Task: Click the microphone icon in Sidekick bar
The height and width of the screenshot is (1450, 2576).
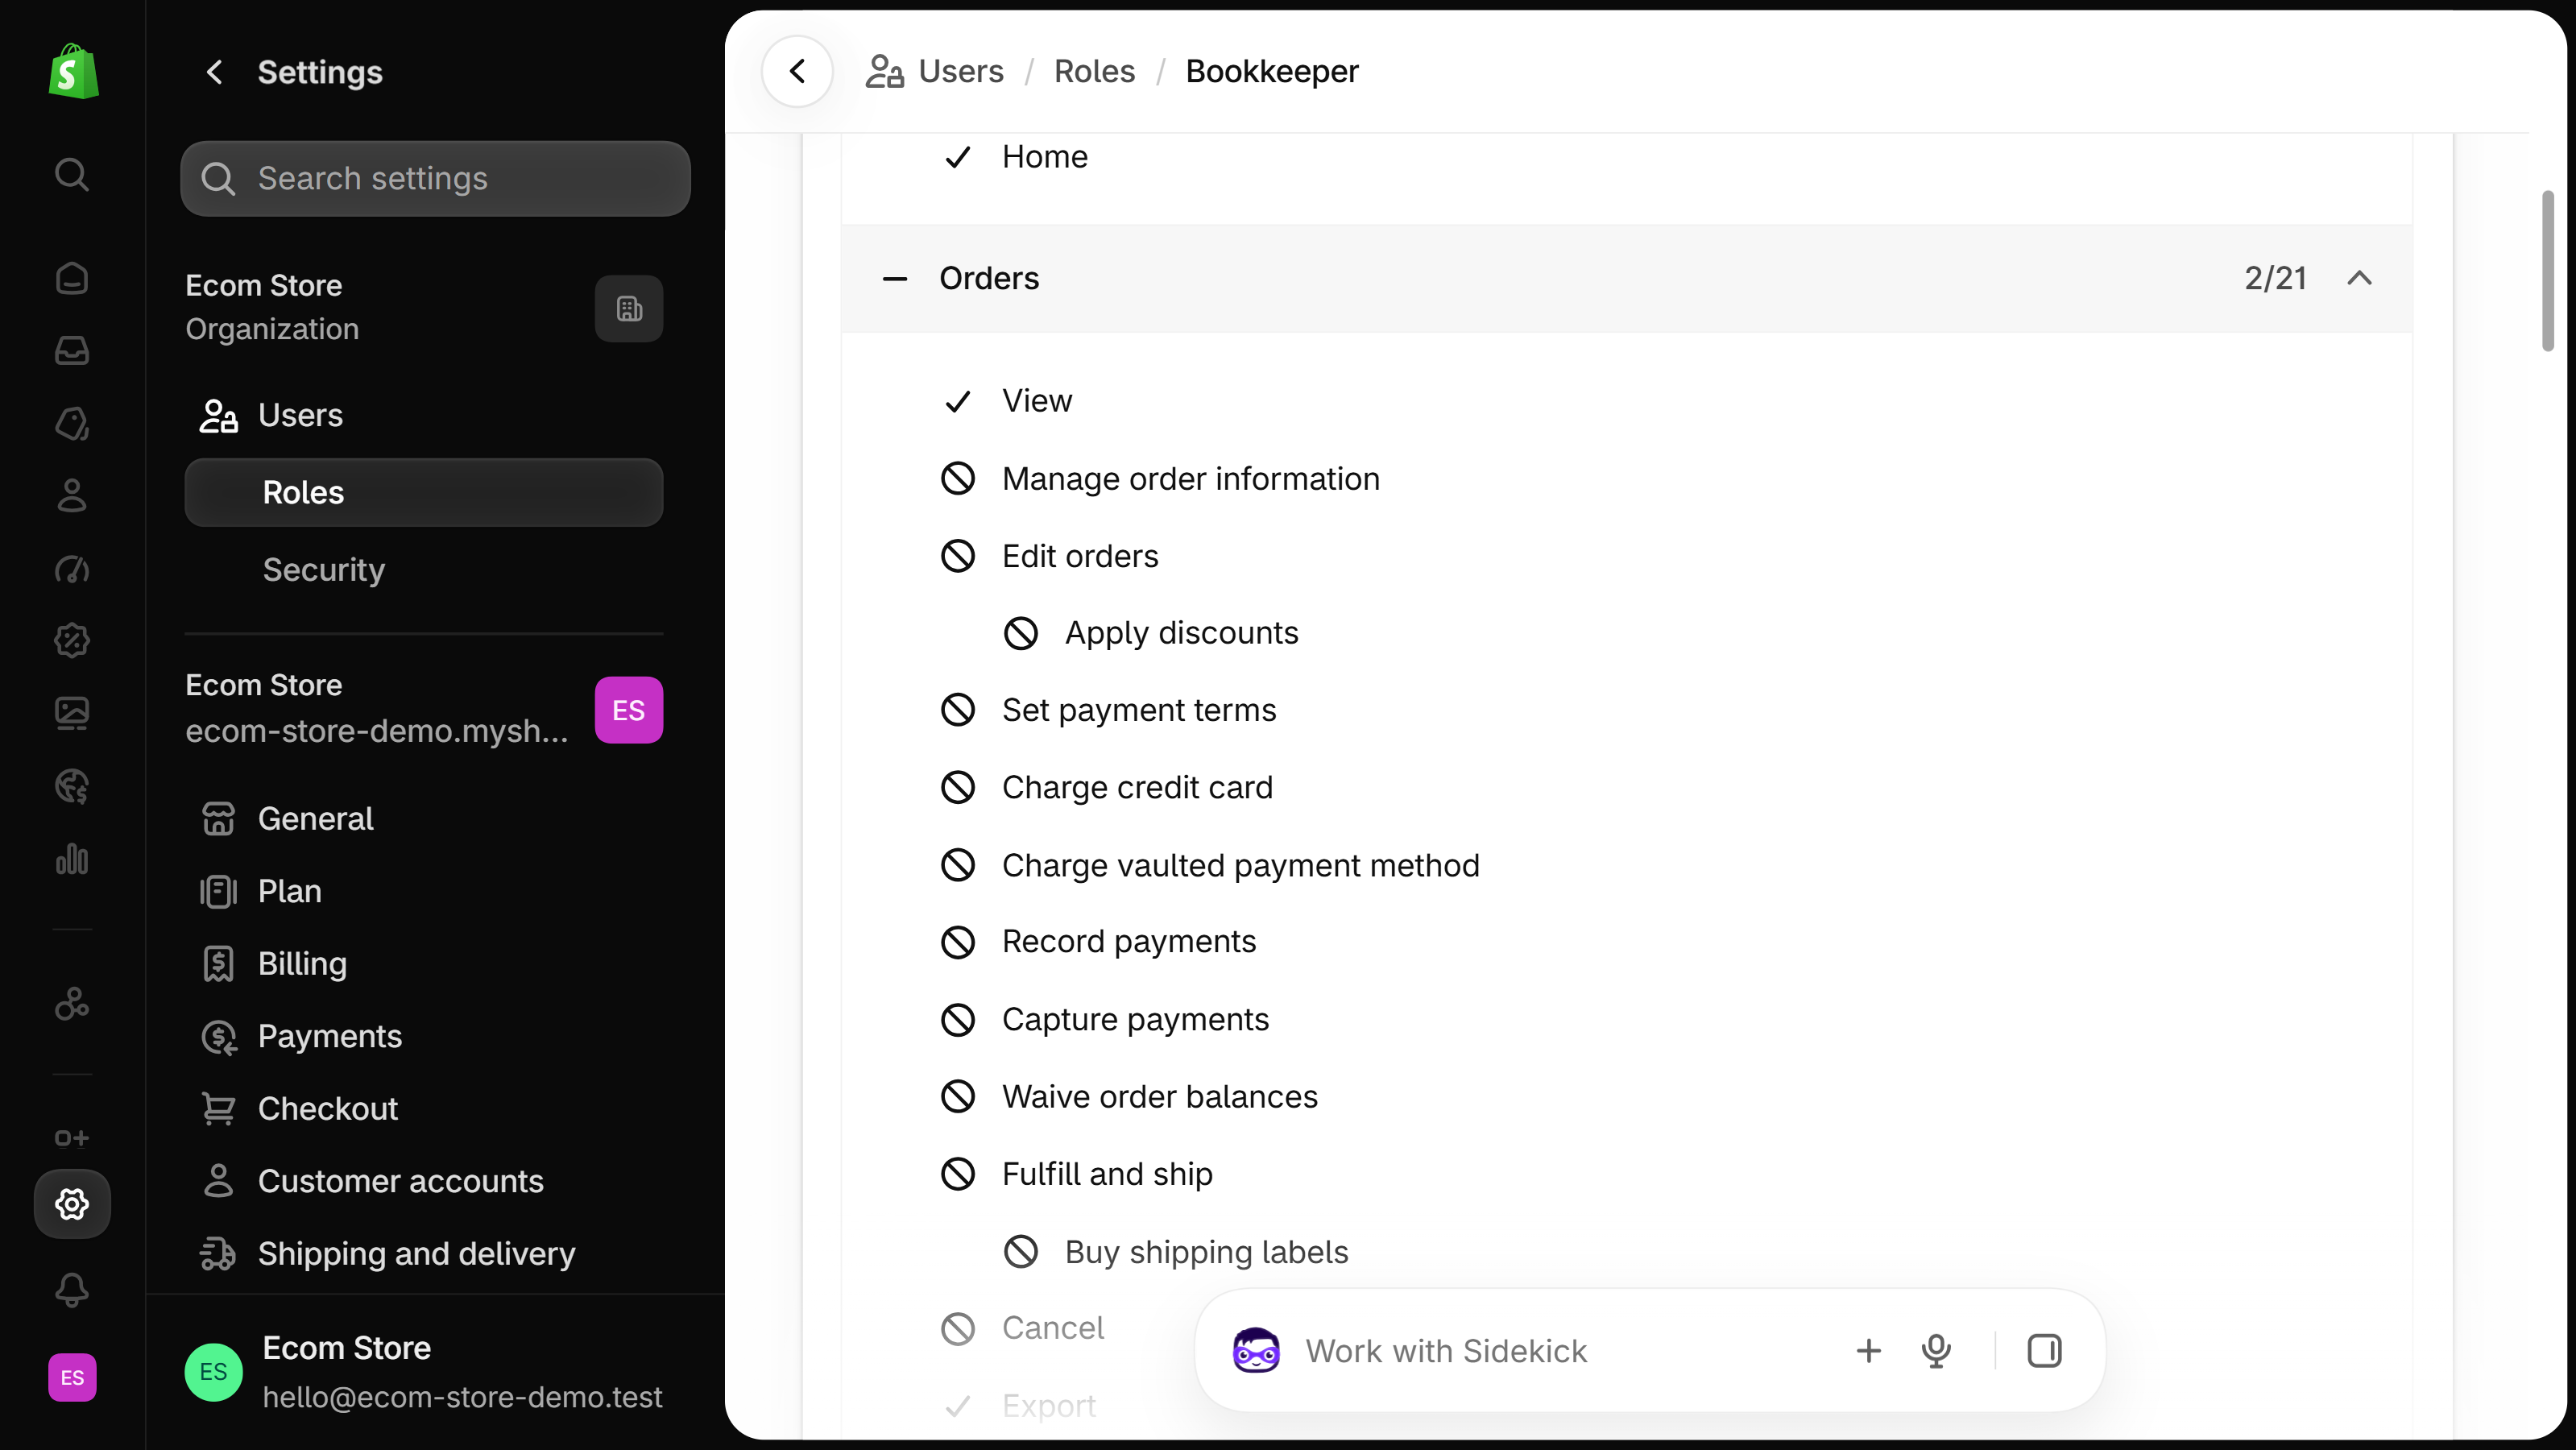Action: pyautogui.click(x=1936, y=1351)
